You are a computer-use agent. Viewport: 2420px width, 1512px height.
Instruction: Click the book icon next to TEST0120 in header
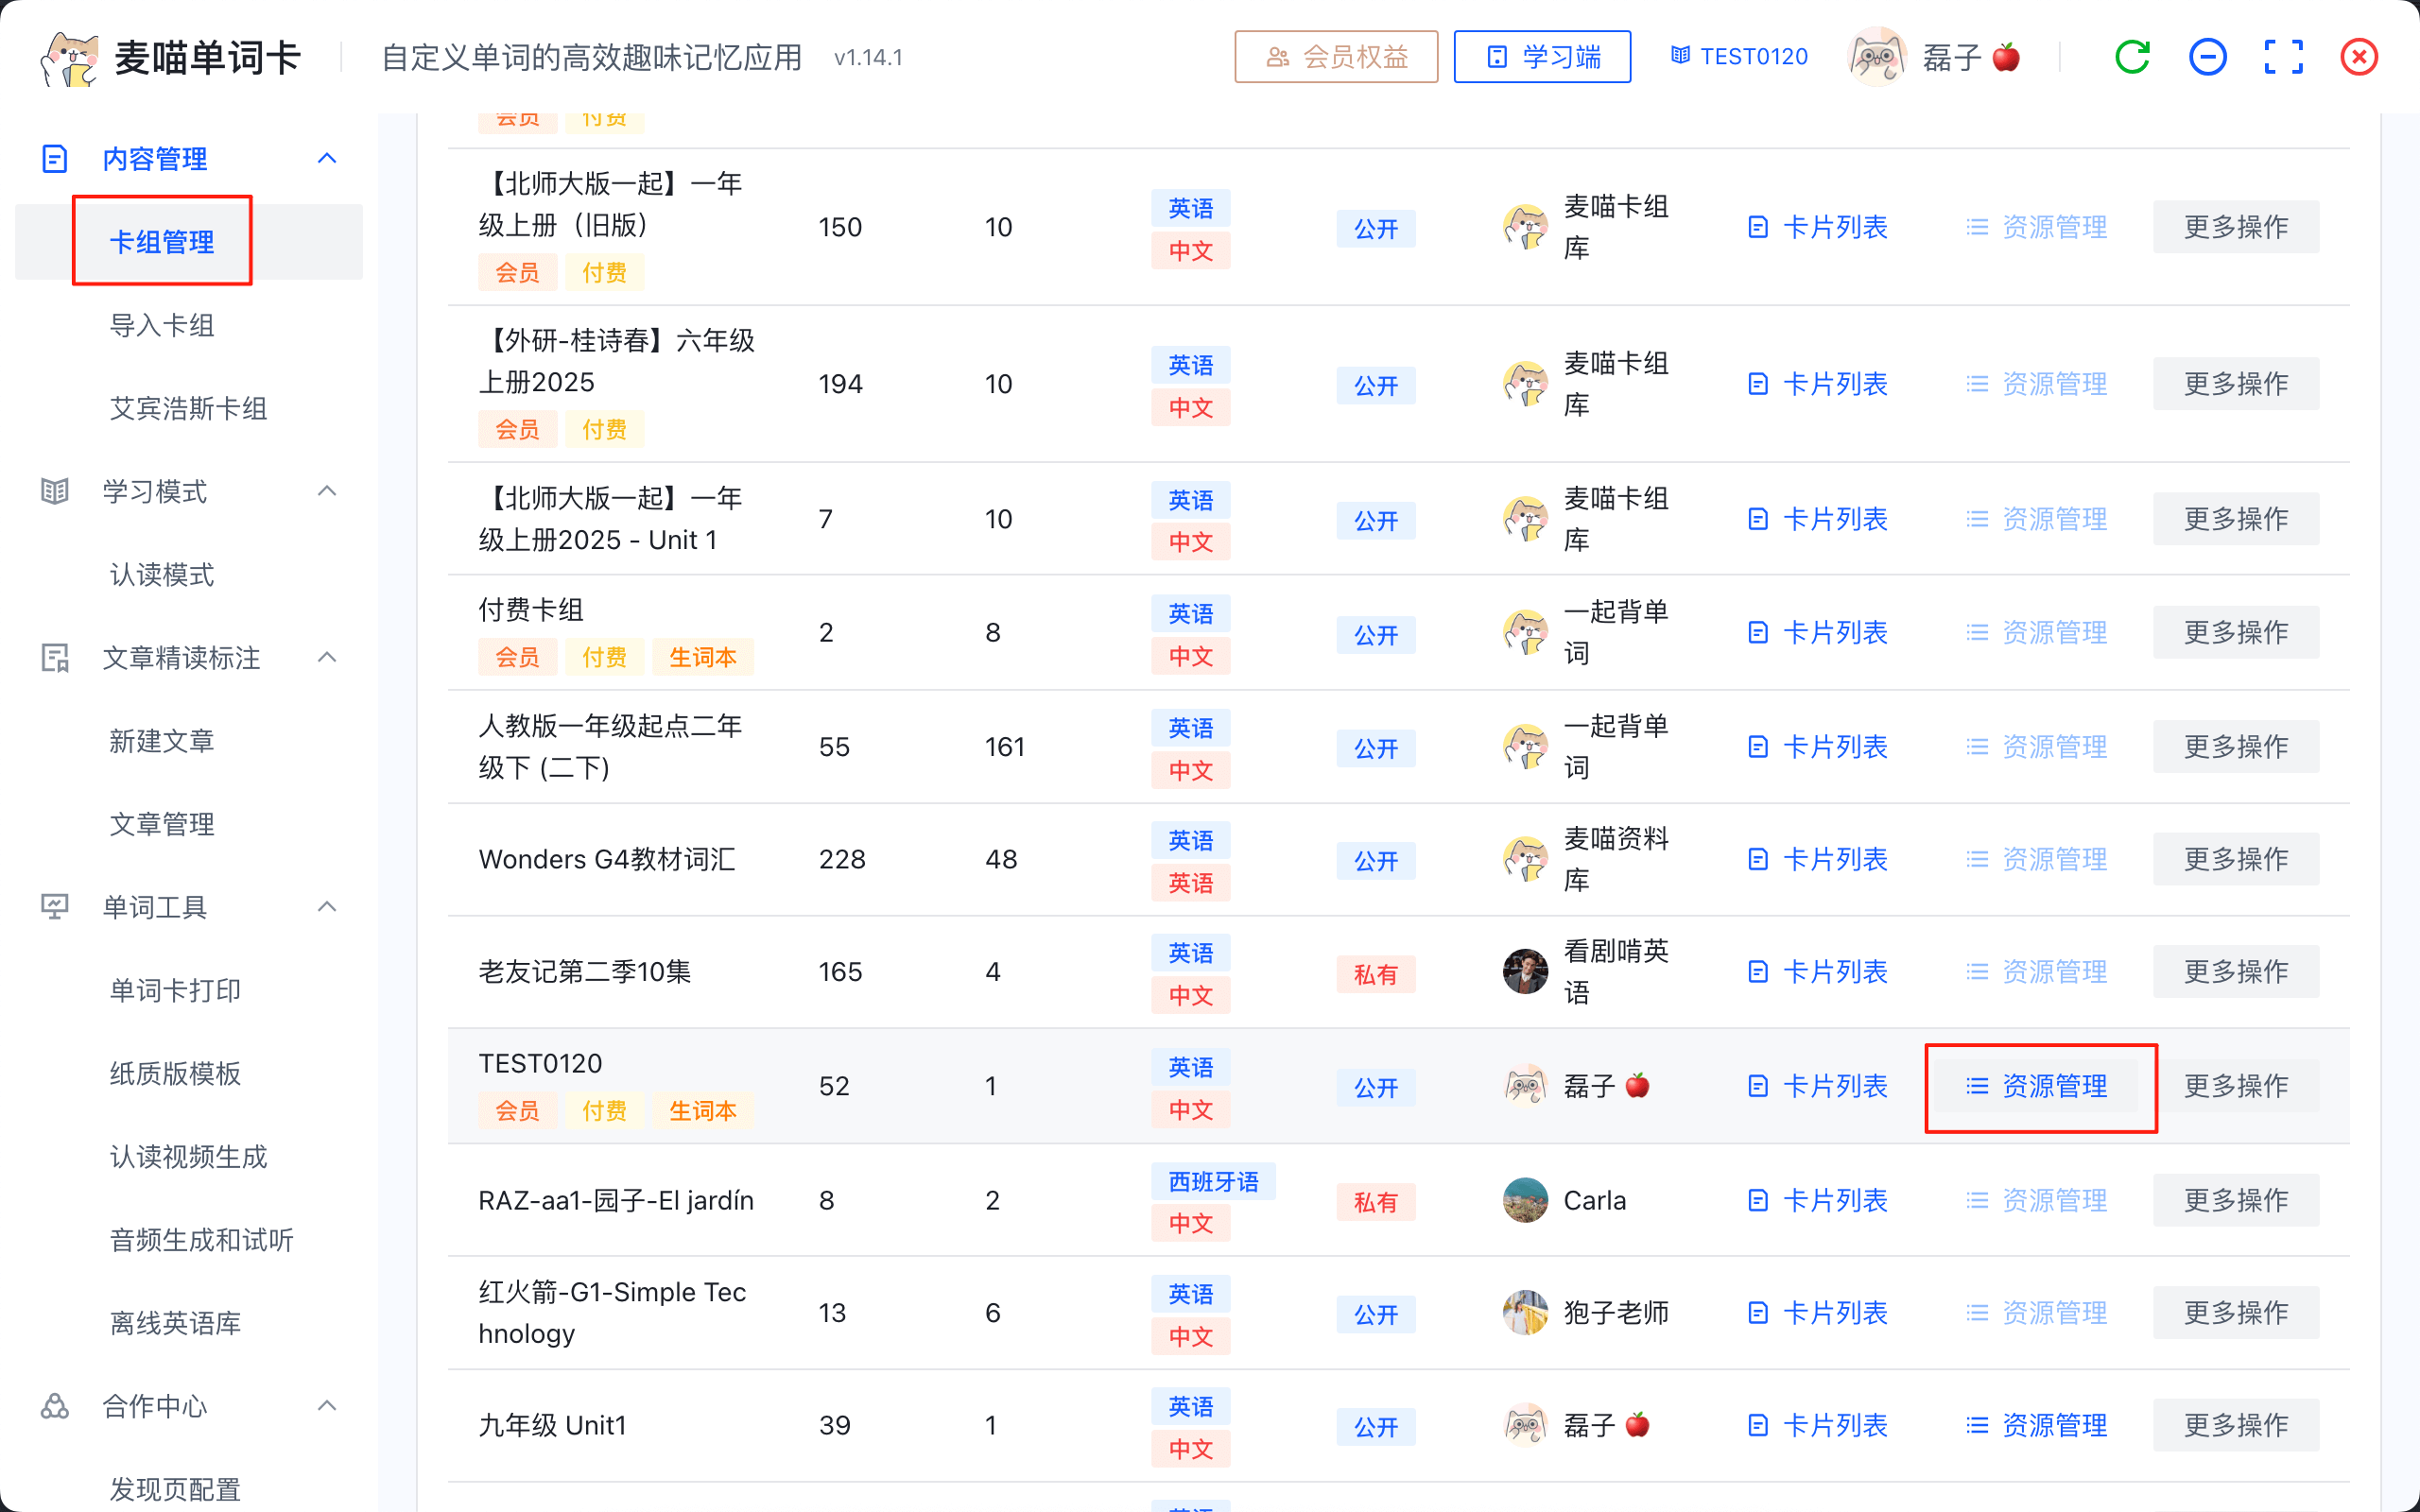point(1680,57)
